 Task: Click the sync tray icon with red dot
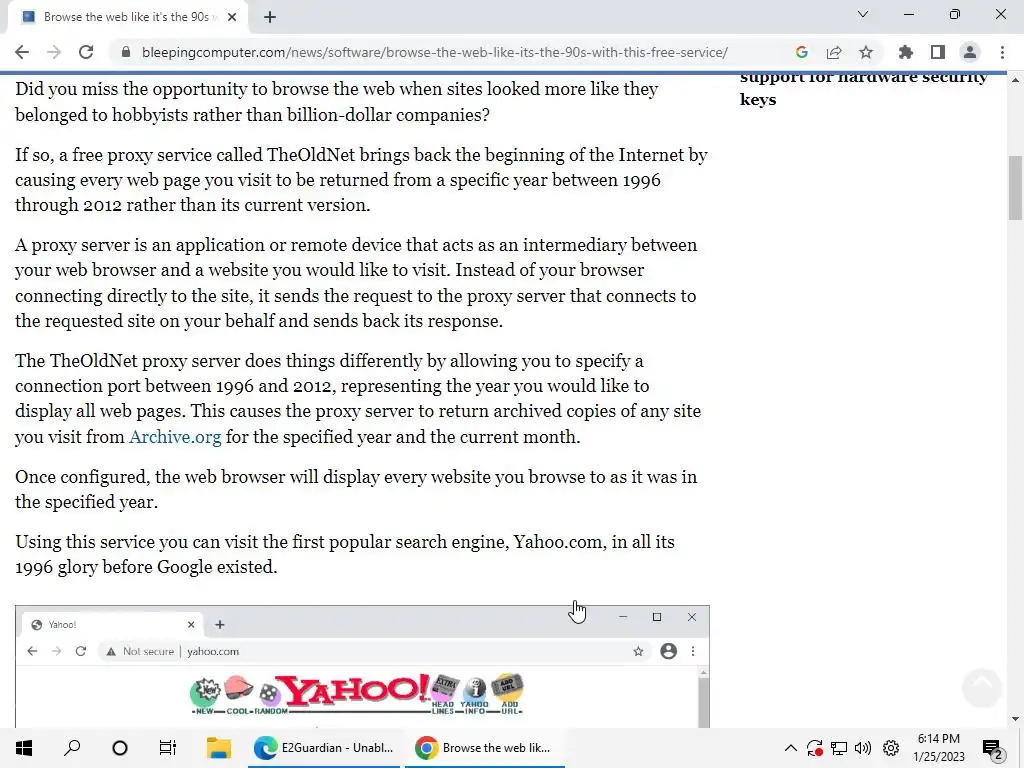click(814, 748)
